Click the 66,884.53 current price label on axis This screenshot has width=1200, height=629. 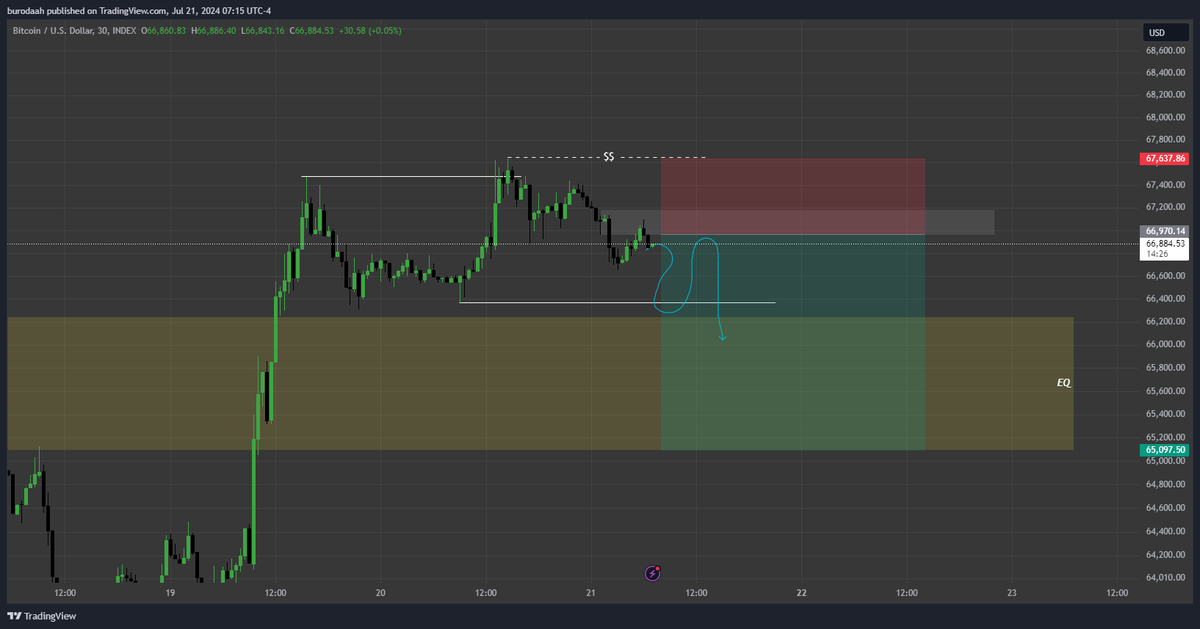pyautogui.click(x=1165, y=243)
